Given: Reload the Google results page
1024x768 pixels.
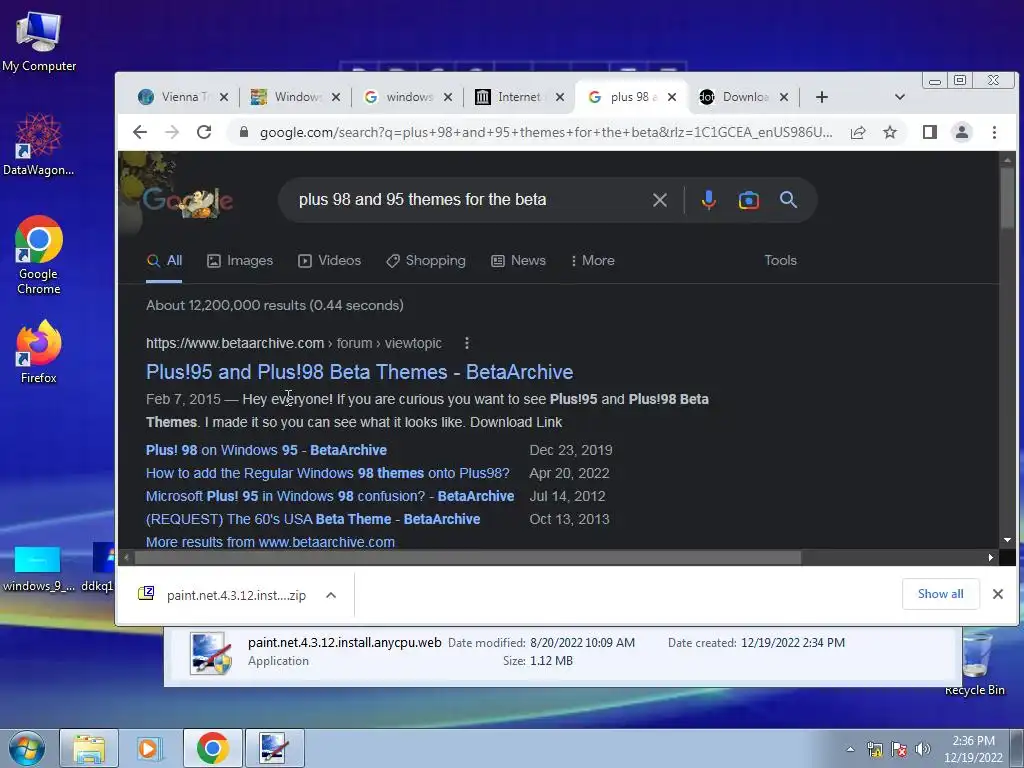Looking at the screenshot, I should 204,133.
